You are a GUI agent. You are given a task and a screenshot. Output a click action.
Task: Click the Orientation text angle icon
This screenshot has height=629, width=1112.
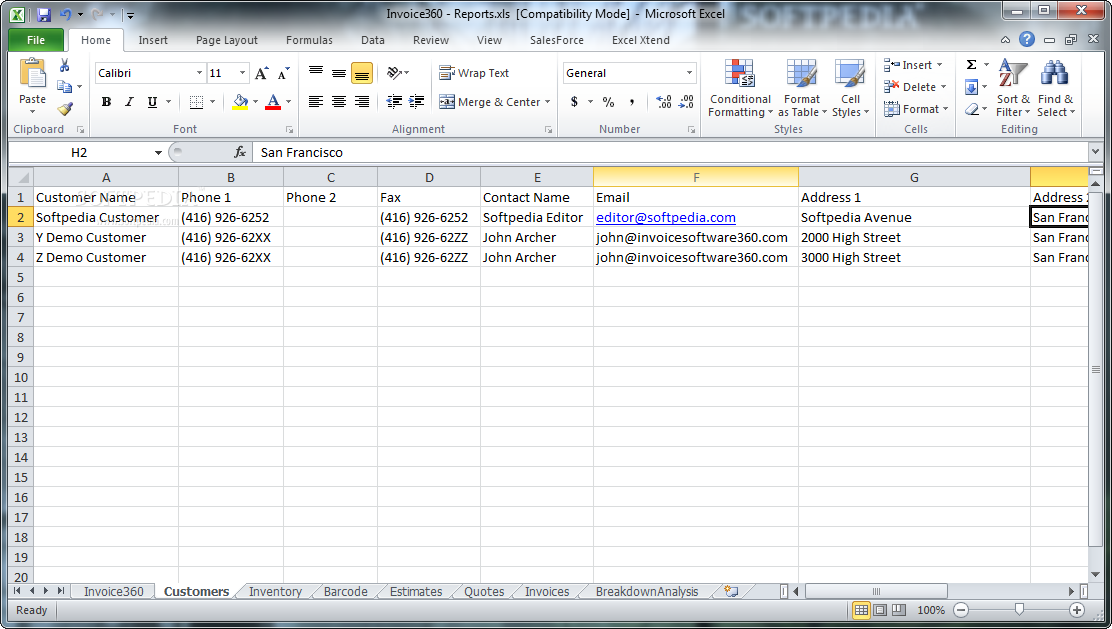[x=394, y=72]
